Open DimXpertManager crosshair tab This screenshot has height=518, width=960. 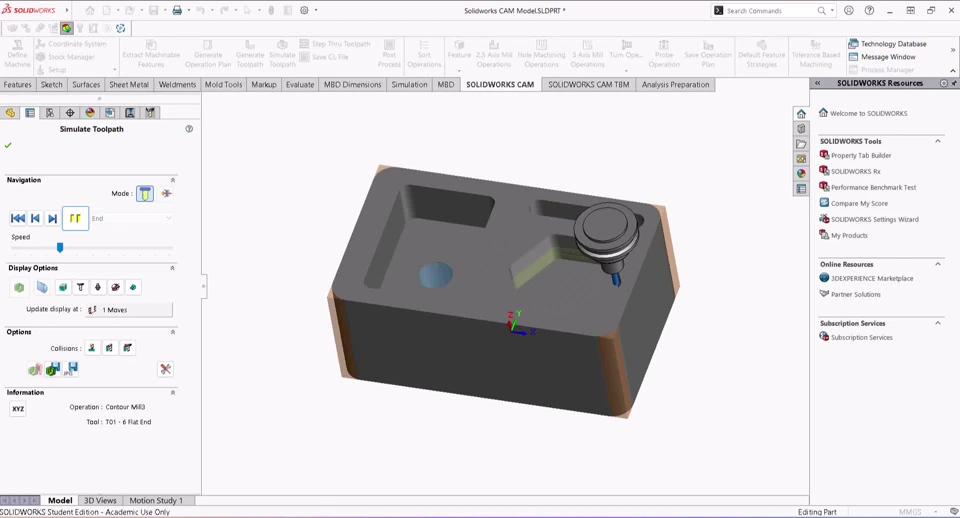click(70, 113)
